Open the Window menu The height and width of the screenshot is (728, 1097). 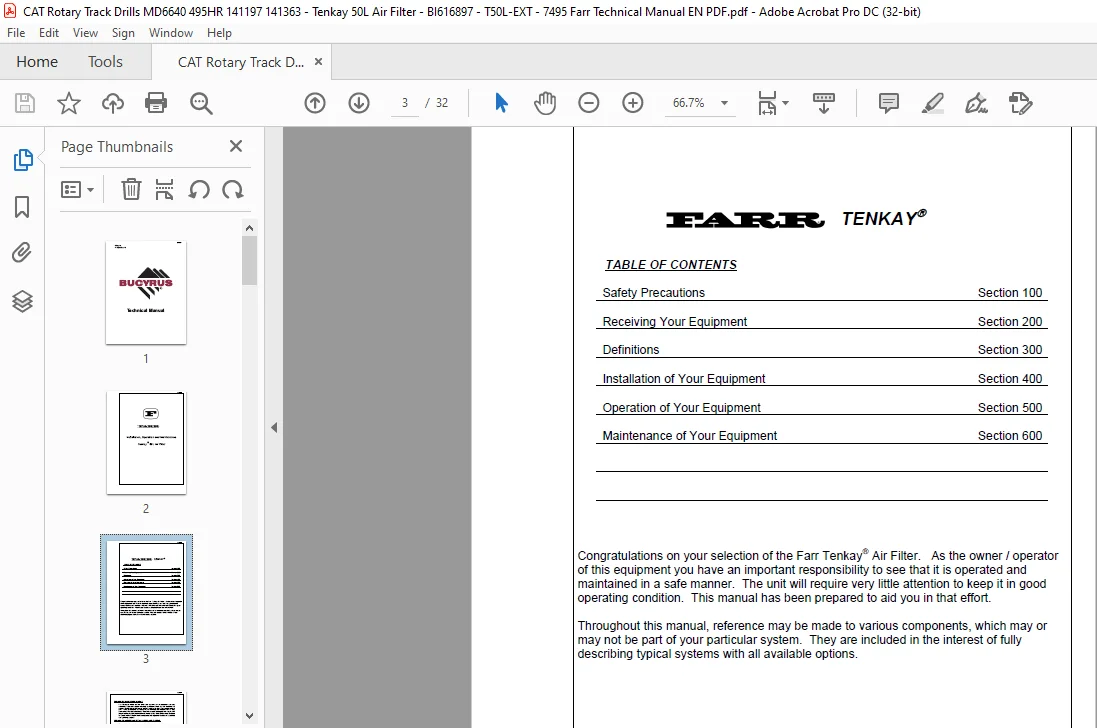click(171, 33)
